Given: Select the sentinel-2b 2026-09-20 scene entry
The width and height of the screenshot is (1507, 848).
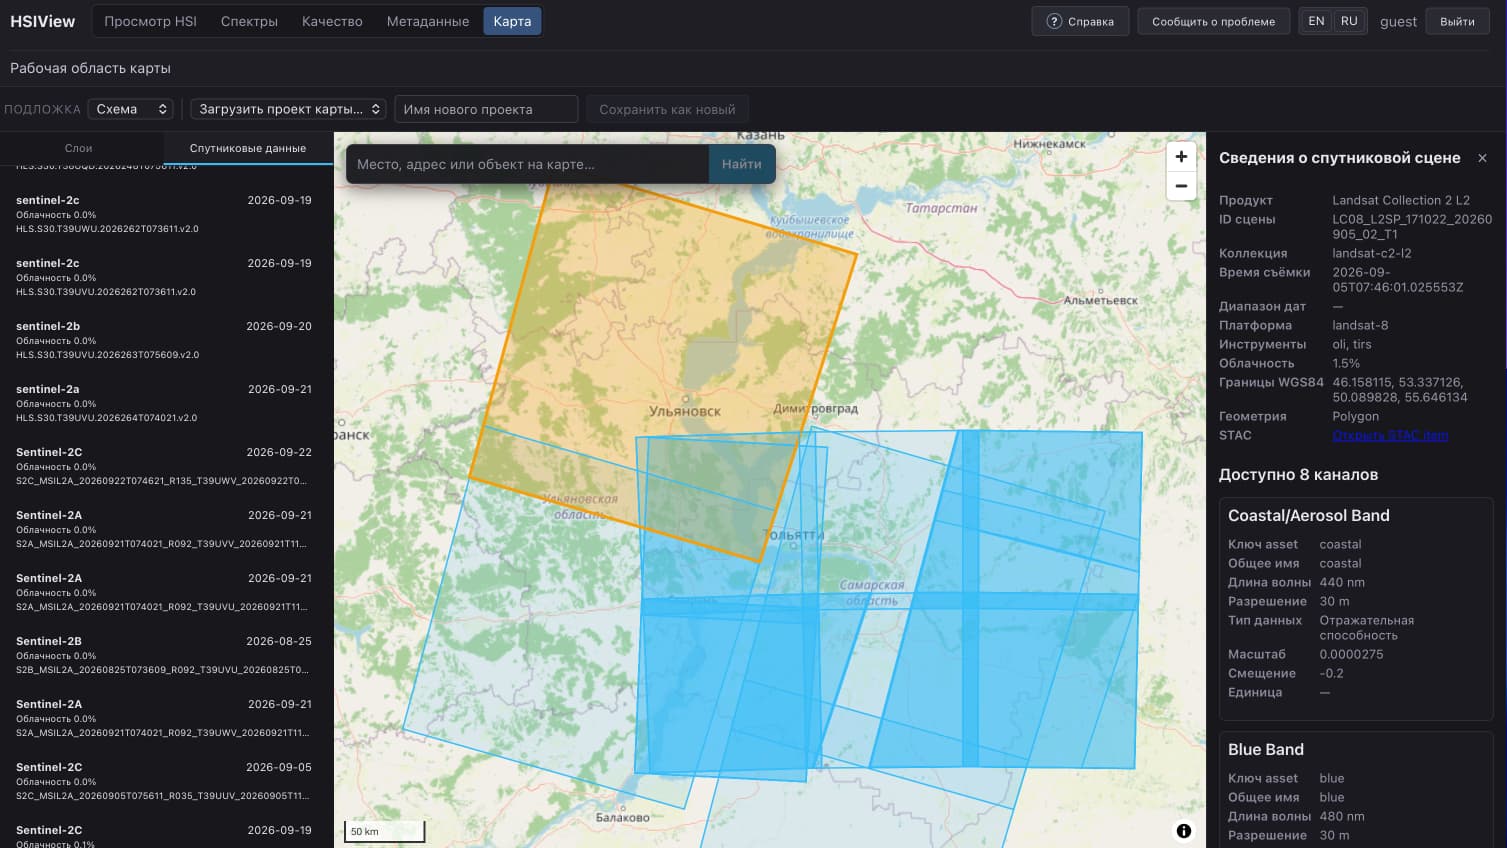Looking at the screenshot, I should coord(164,340).
